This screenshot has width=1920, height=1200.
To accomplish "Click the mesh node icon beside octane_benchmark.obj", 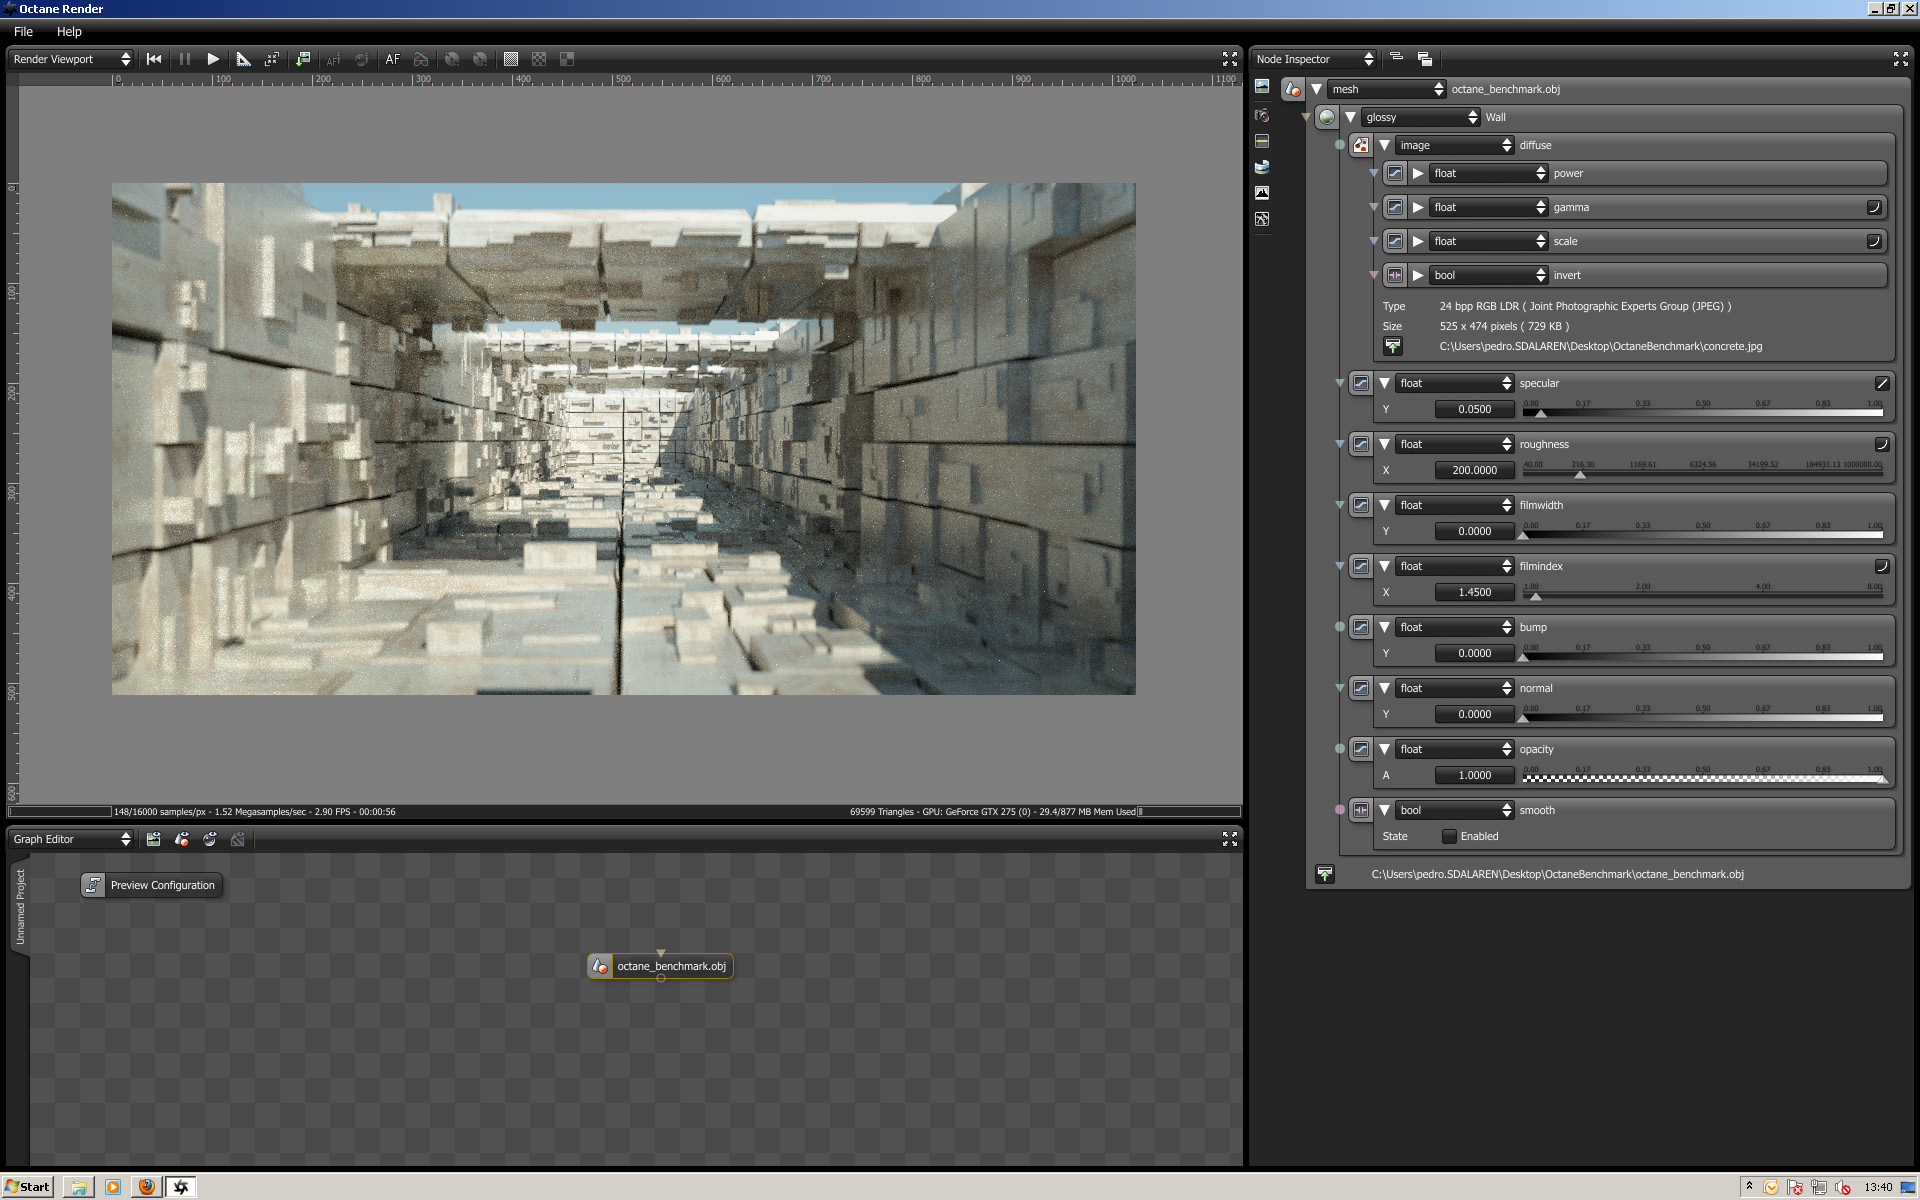I will tap(1293, 89).
